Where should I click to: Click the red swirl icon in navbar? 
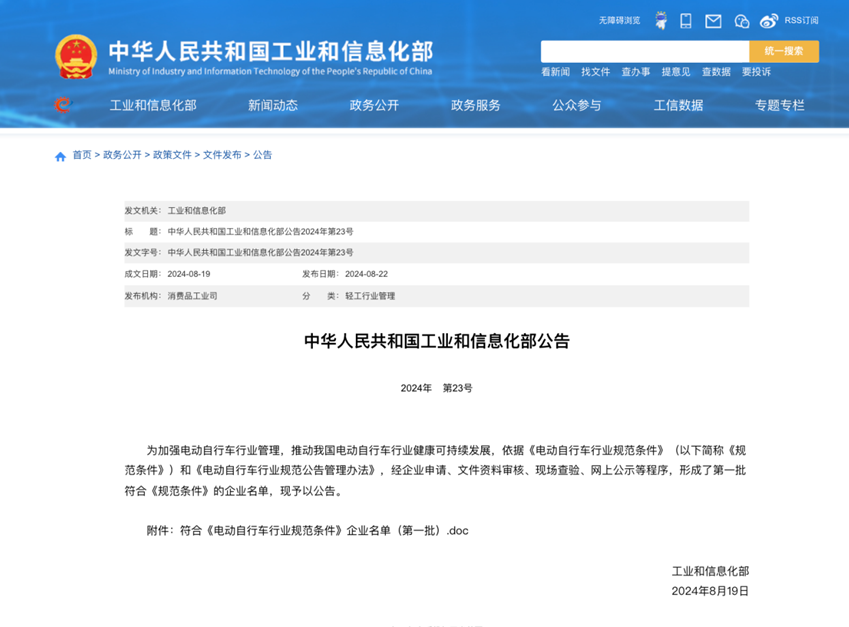[63, 105]
